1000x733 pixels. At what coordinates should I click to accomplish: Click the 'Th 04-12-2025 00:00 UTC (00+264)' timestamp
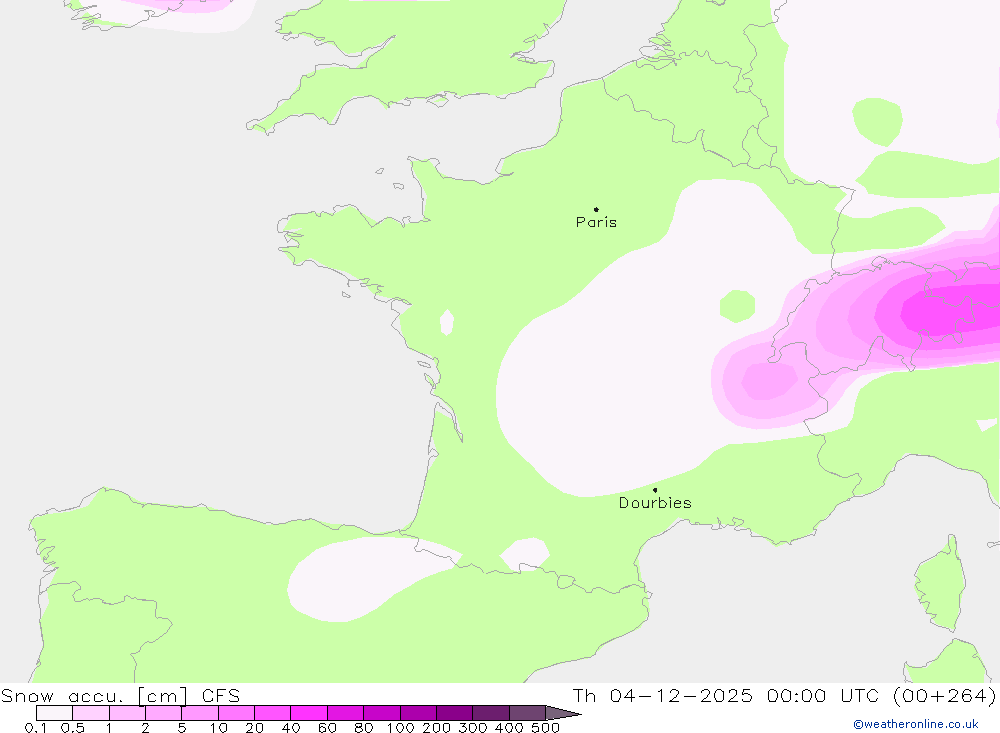784,695
